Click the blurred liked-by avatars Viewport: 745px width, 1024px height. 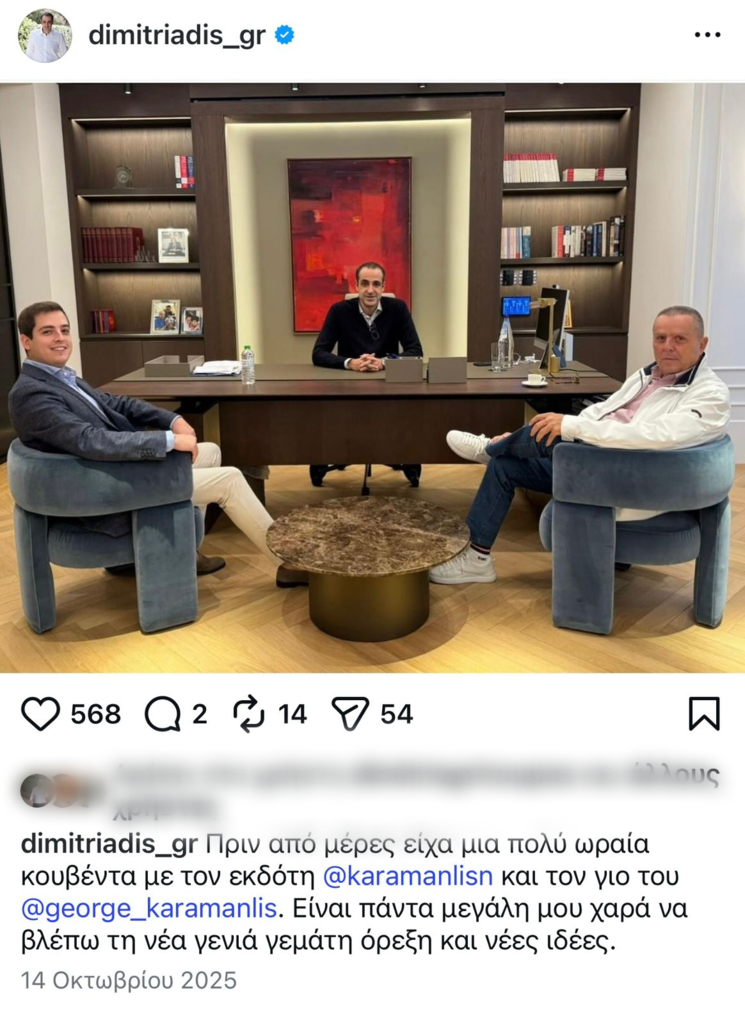click(x=57, y=791)
